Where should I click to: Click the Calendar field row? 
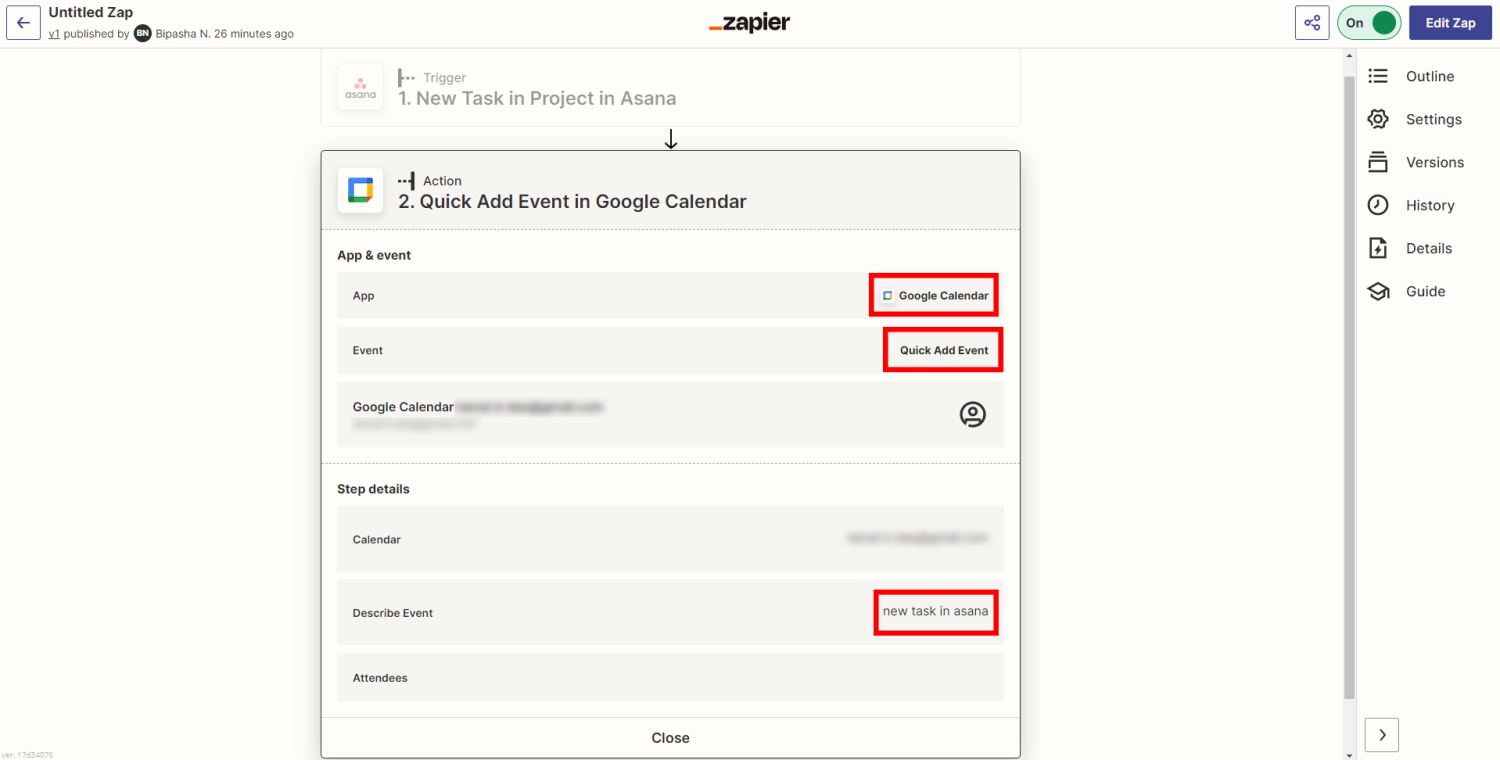670,539
